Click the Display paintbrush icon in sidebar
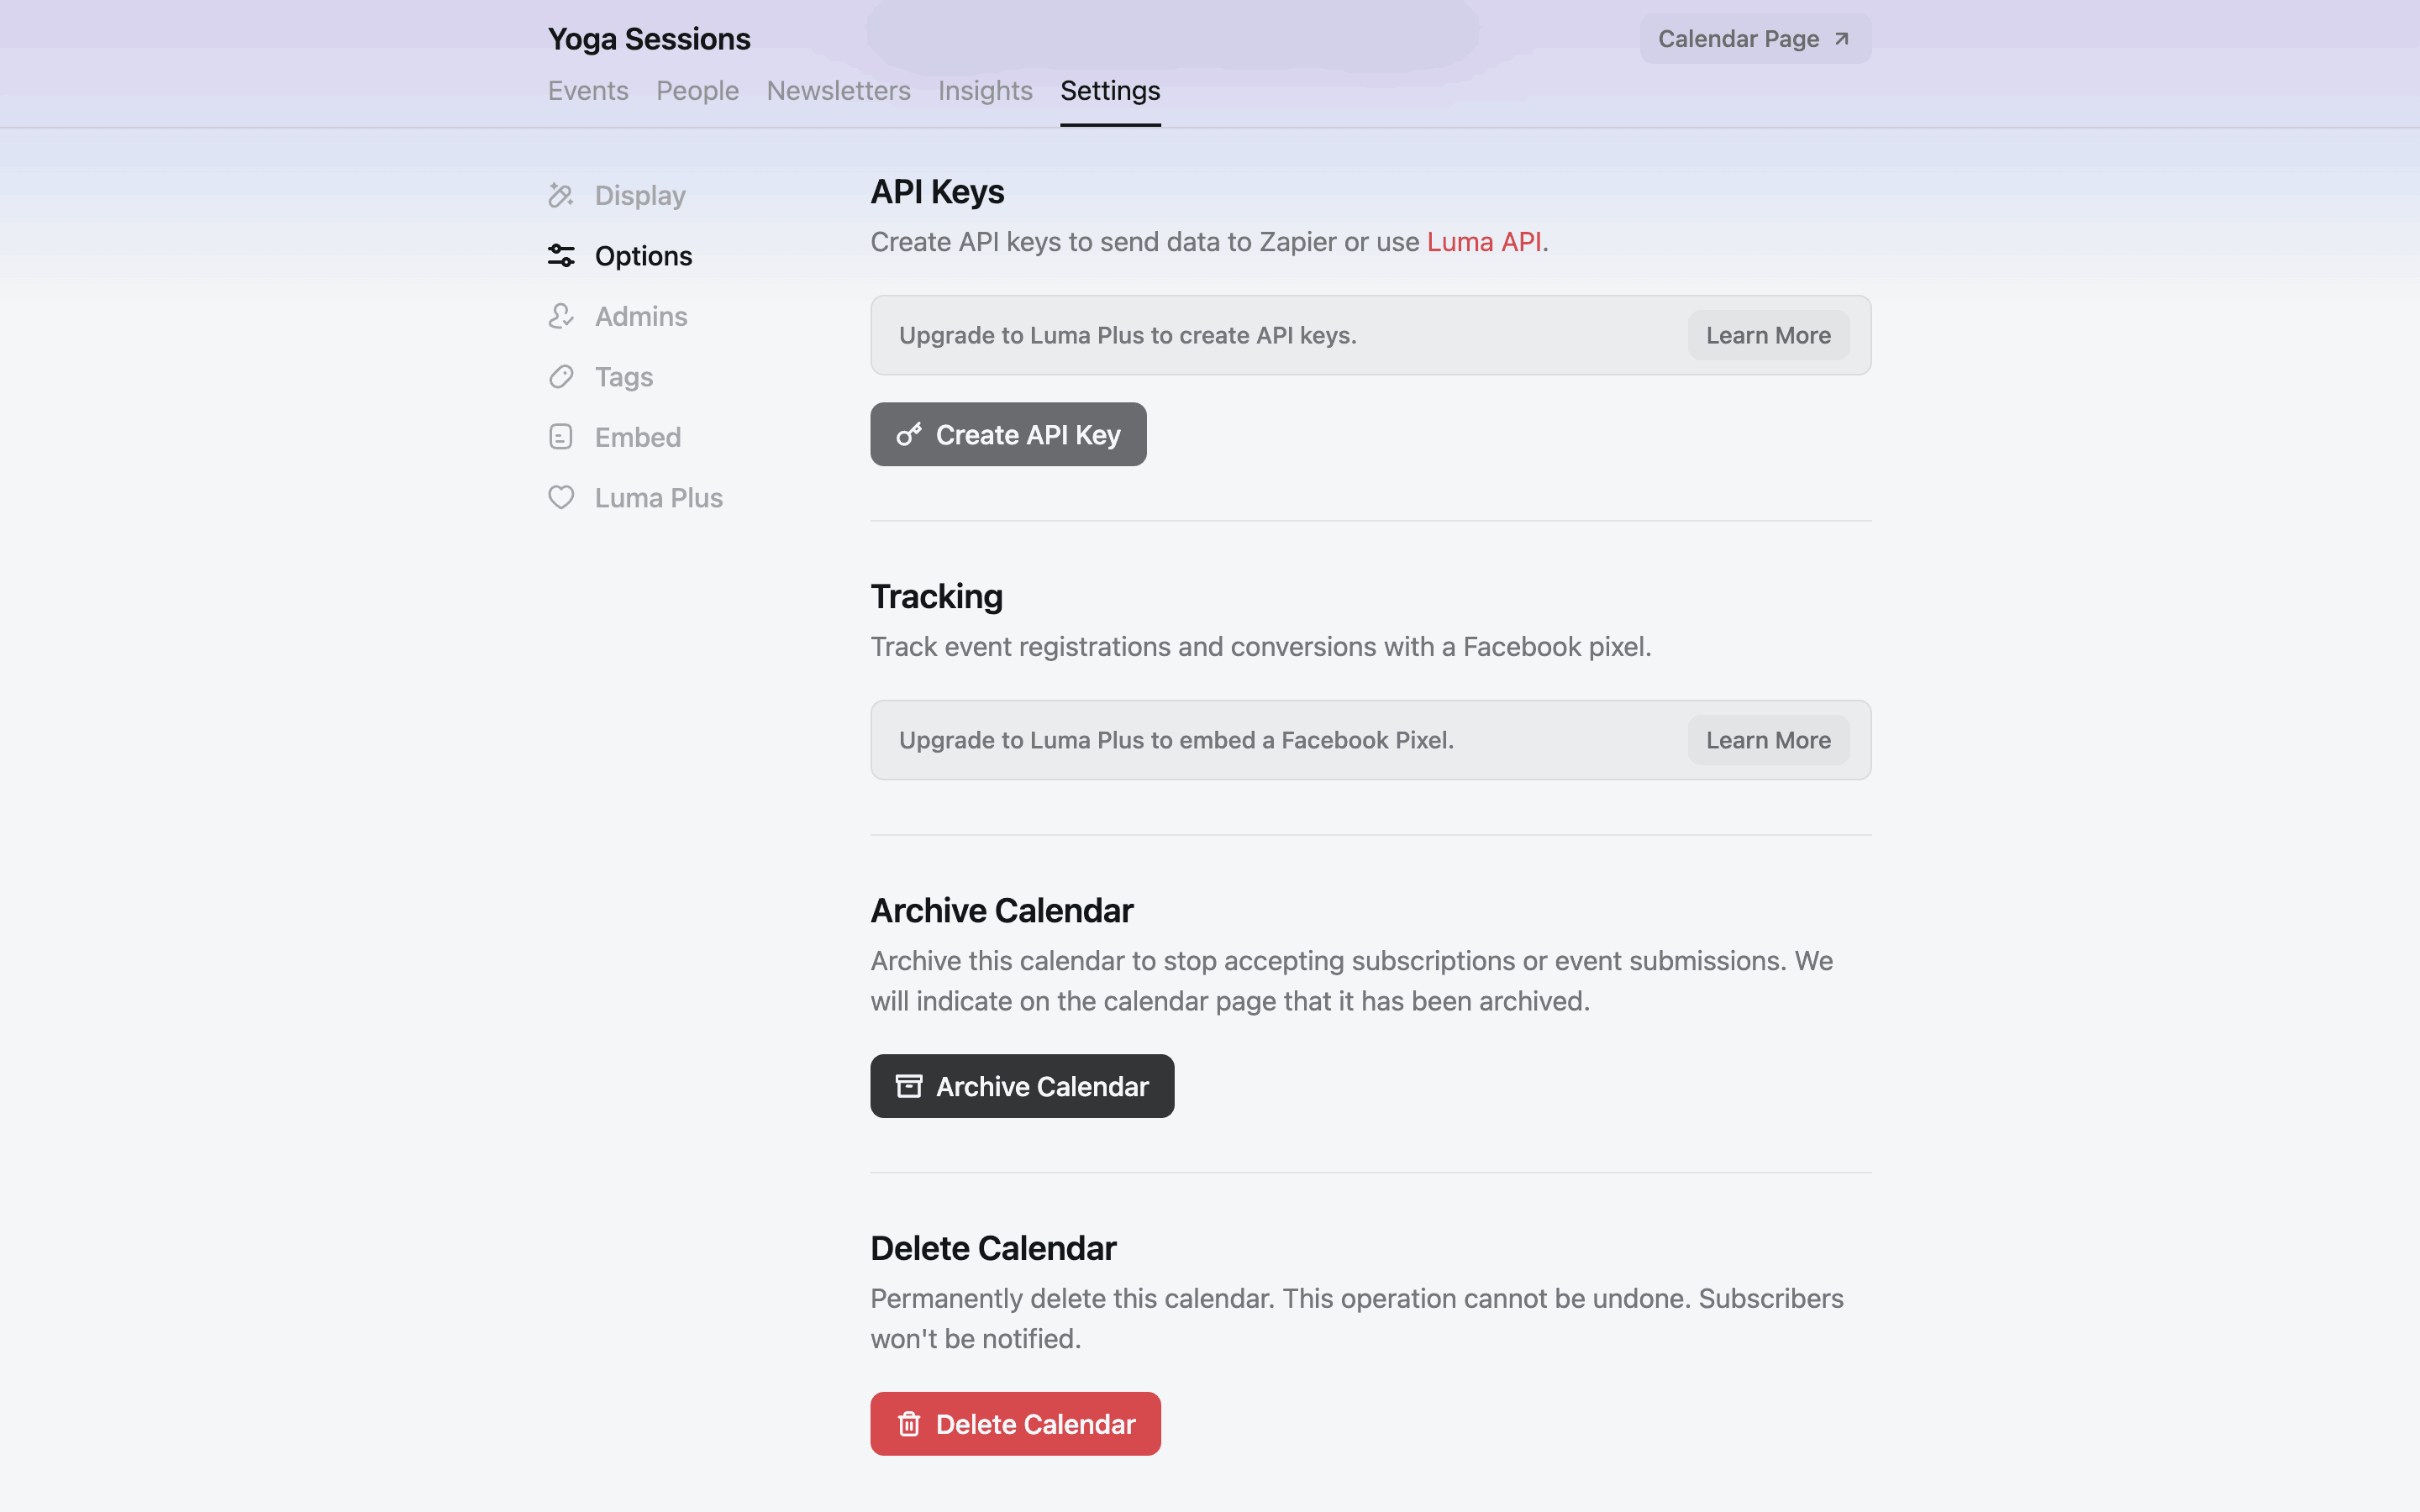 (x=561, y=195)
